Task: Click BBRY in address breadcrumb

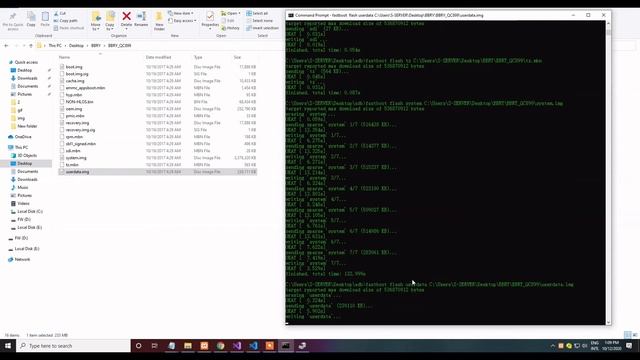Action: pyautogui.click(x=96, y=46)
